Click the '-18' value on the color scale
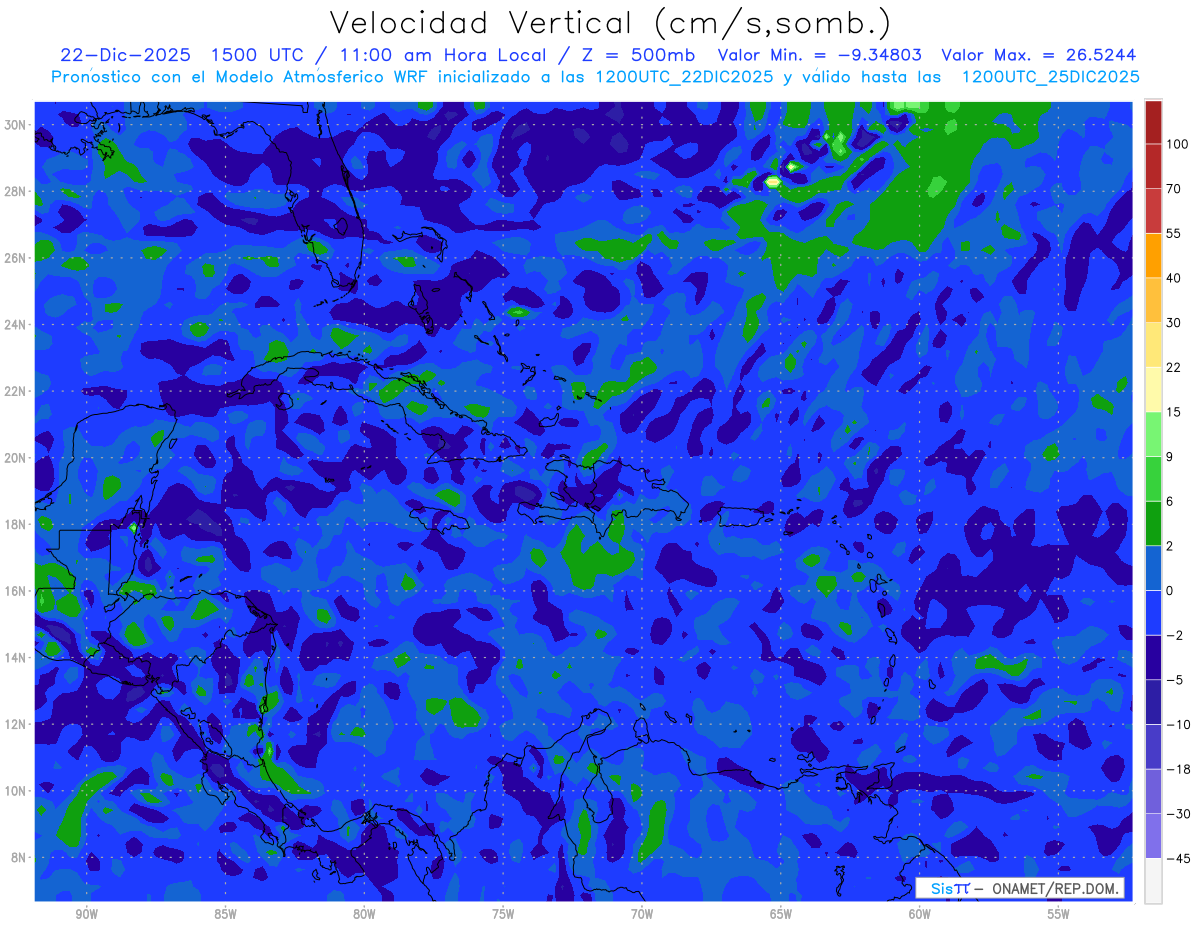Image resolution: width=1200 pixels, height=927 pixels. pos(1177,769)
